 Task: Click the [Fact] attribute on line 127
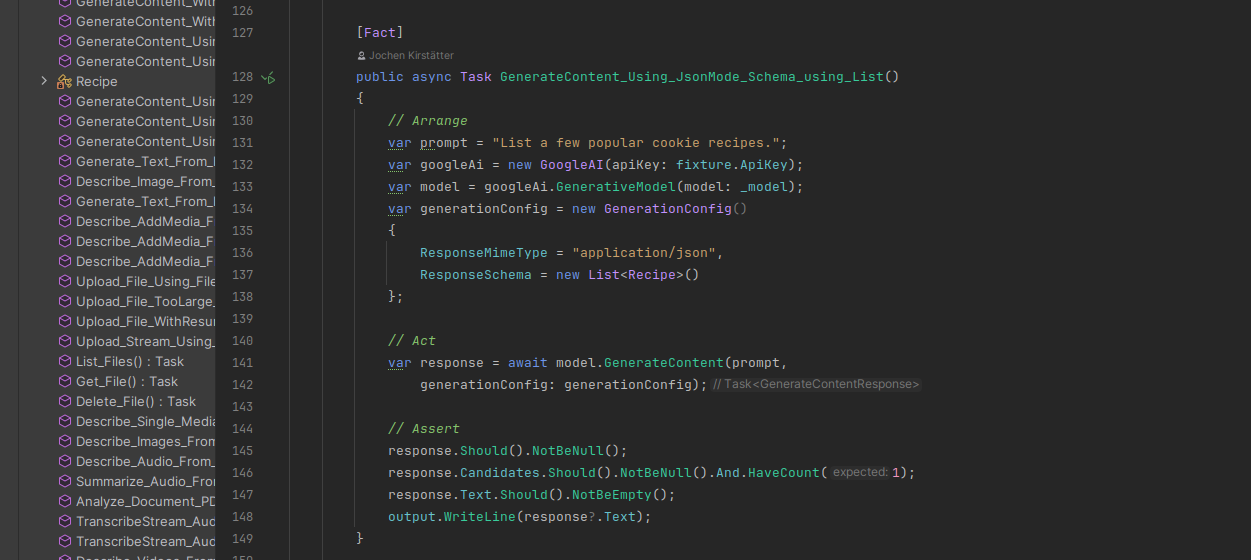pos(380,33)
